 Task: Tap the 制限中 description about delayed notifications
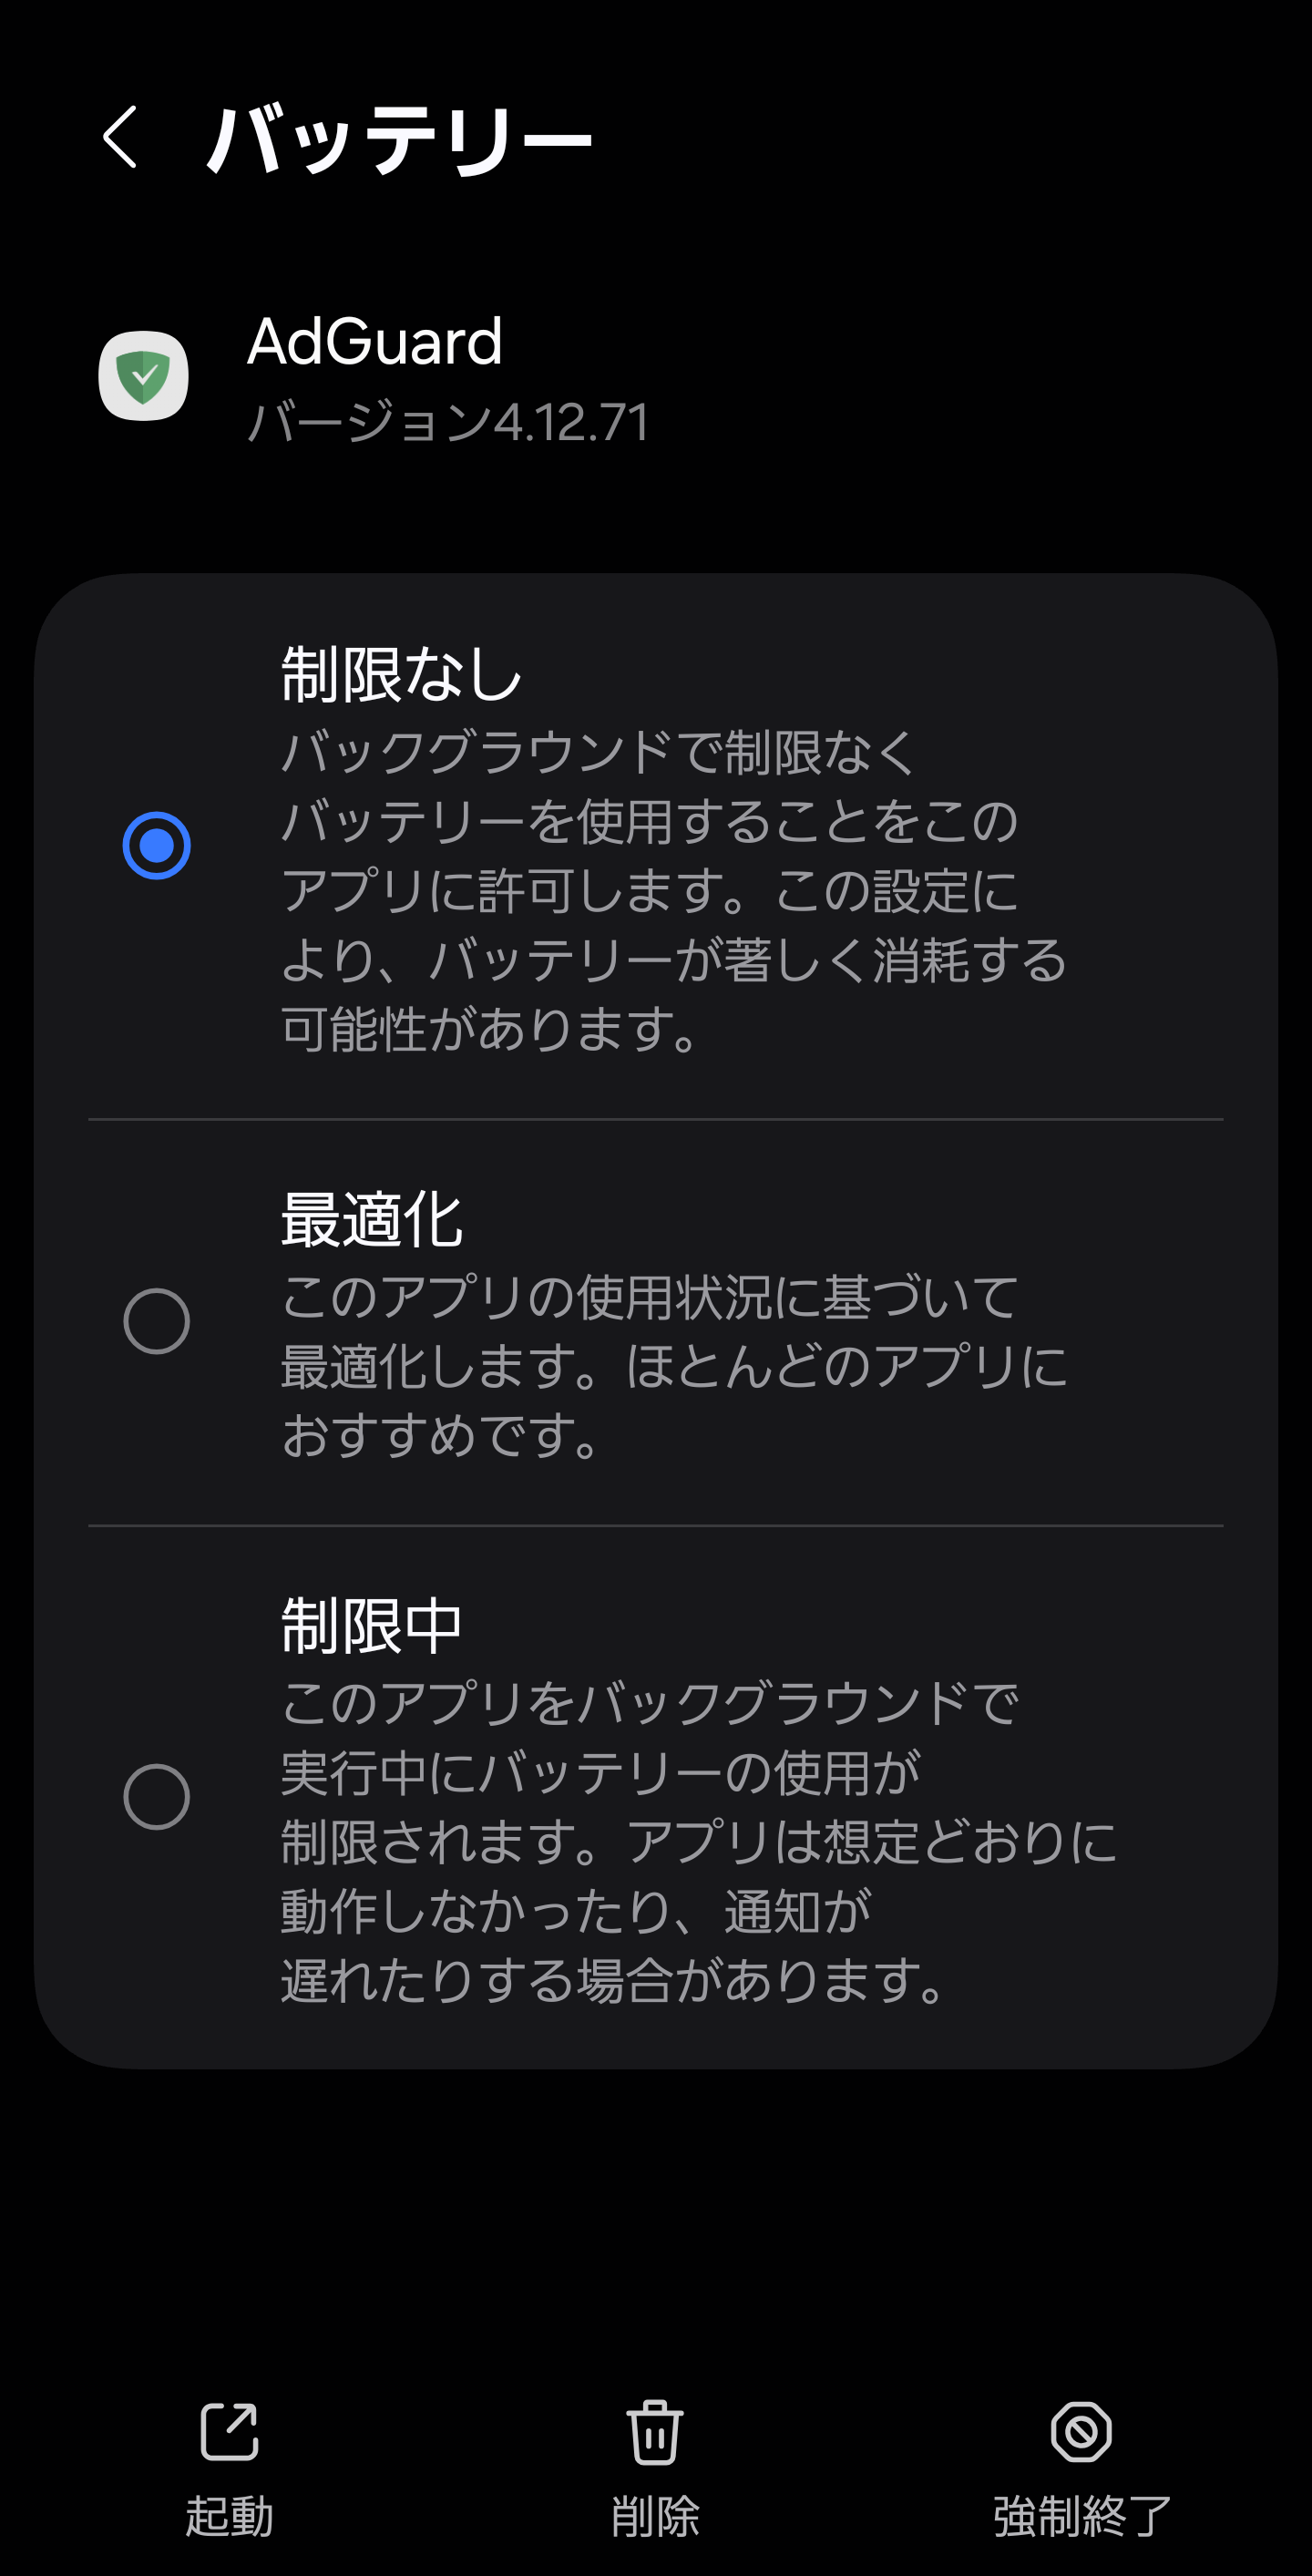pyautogui.click(x=697, y=1842)
